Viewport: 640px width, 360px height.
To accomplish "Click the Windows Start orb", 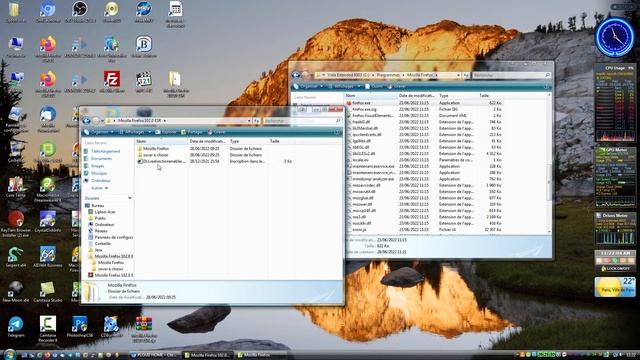I will pyautogui.click(x=9, y=354).
